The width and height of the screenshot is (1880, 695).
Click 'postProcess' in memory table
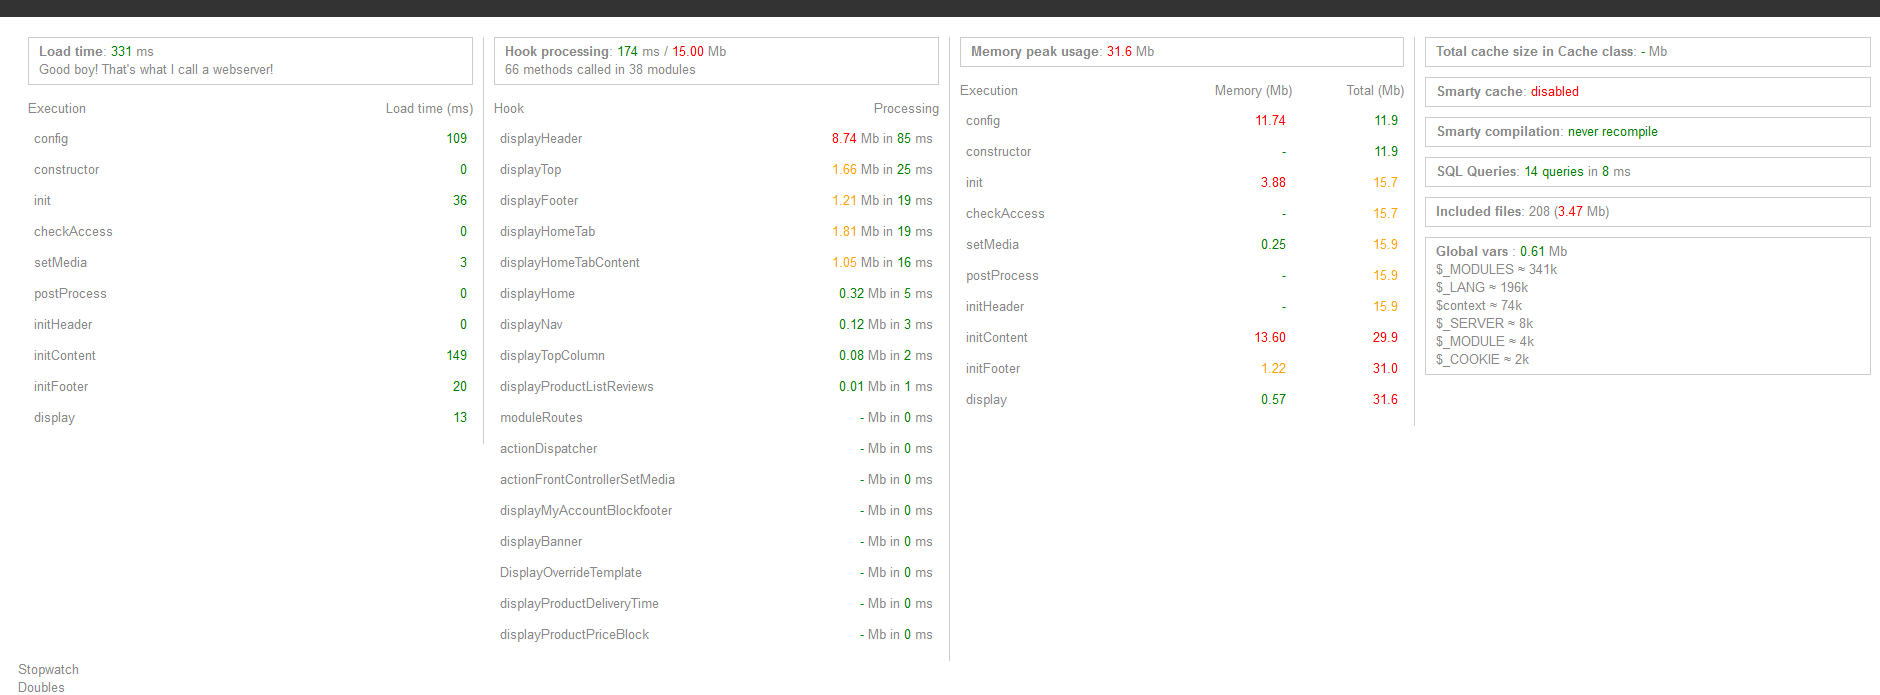click(1002, 276)
